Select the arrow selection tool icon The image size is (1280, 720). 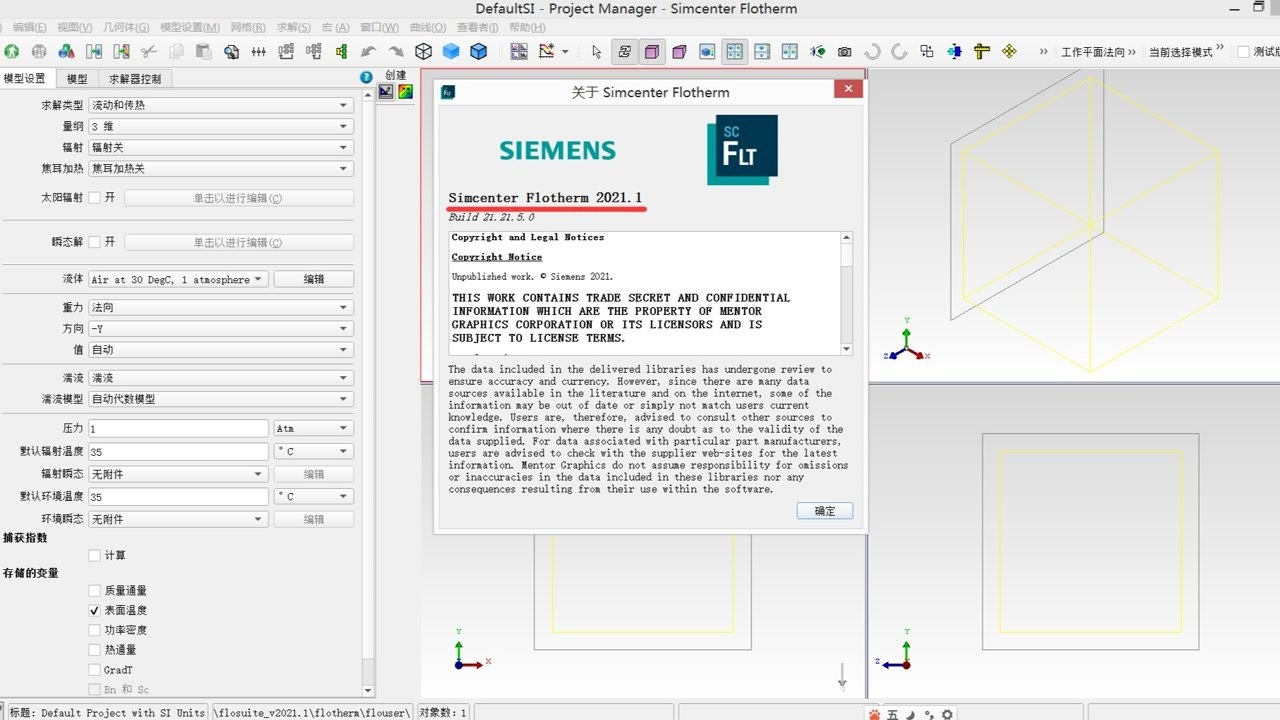click(x=597, y=50)
